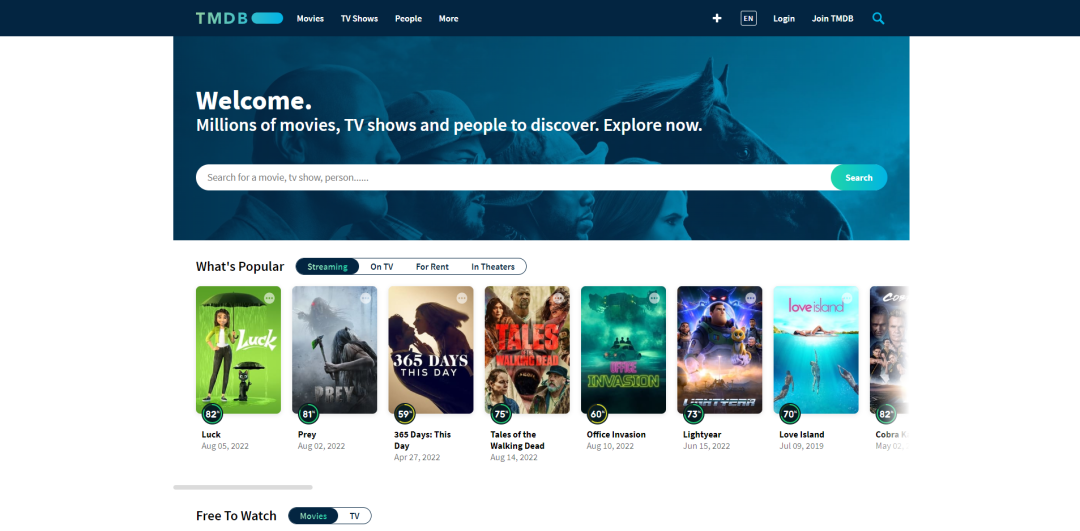Screen dimensions: 1080x531
Task: Open the options menu on Luck poster
Action: point(269,298)
